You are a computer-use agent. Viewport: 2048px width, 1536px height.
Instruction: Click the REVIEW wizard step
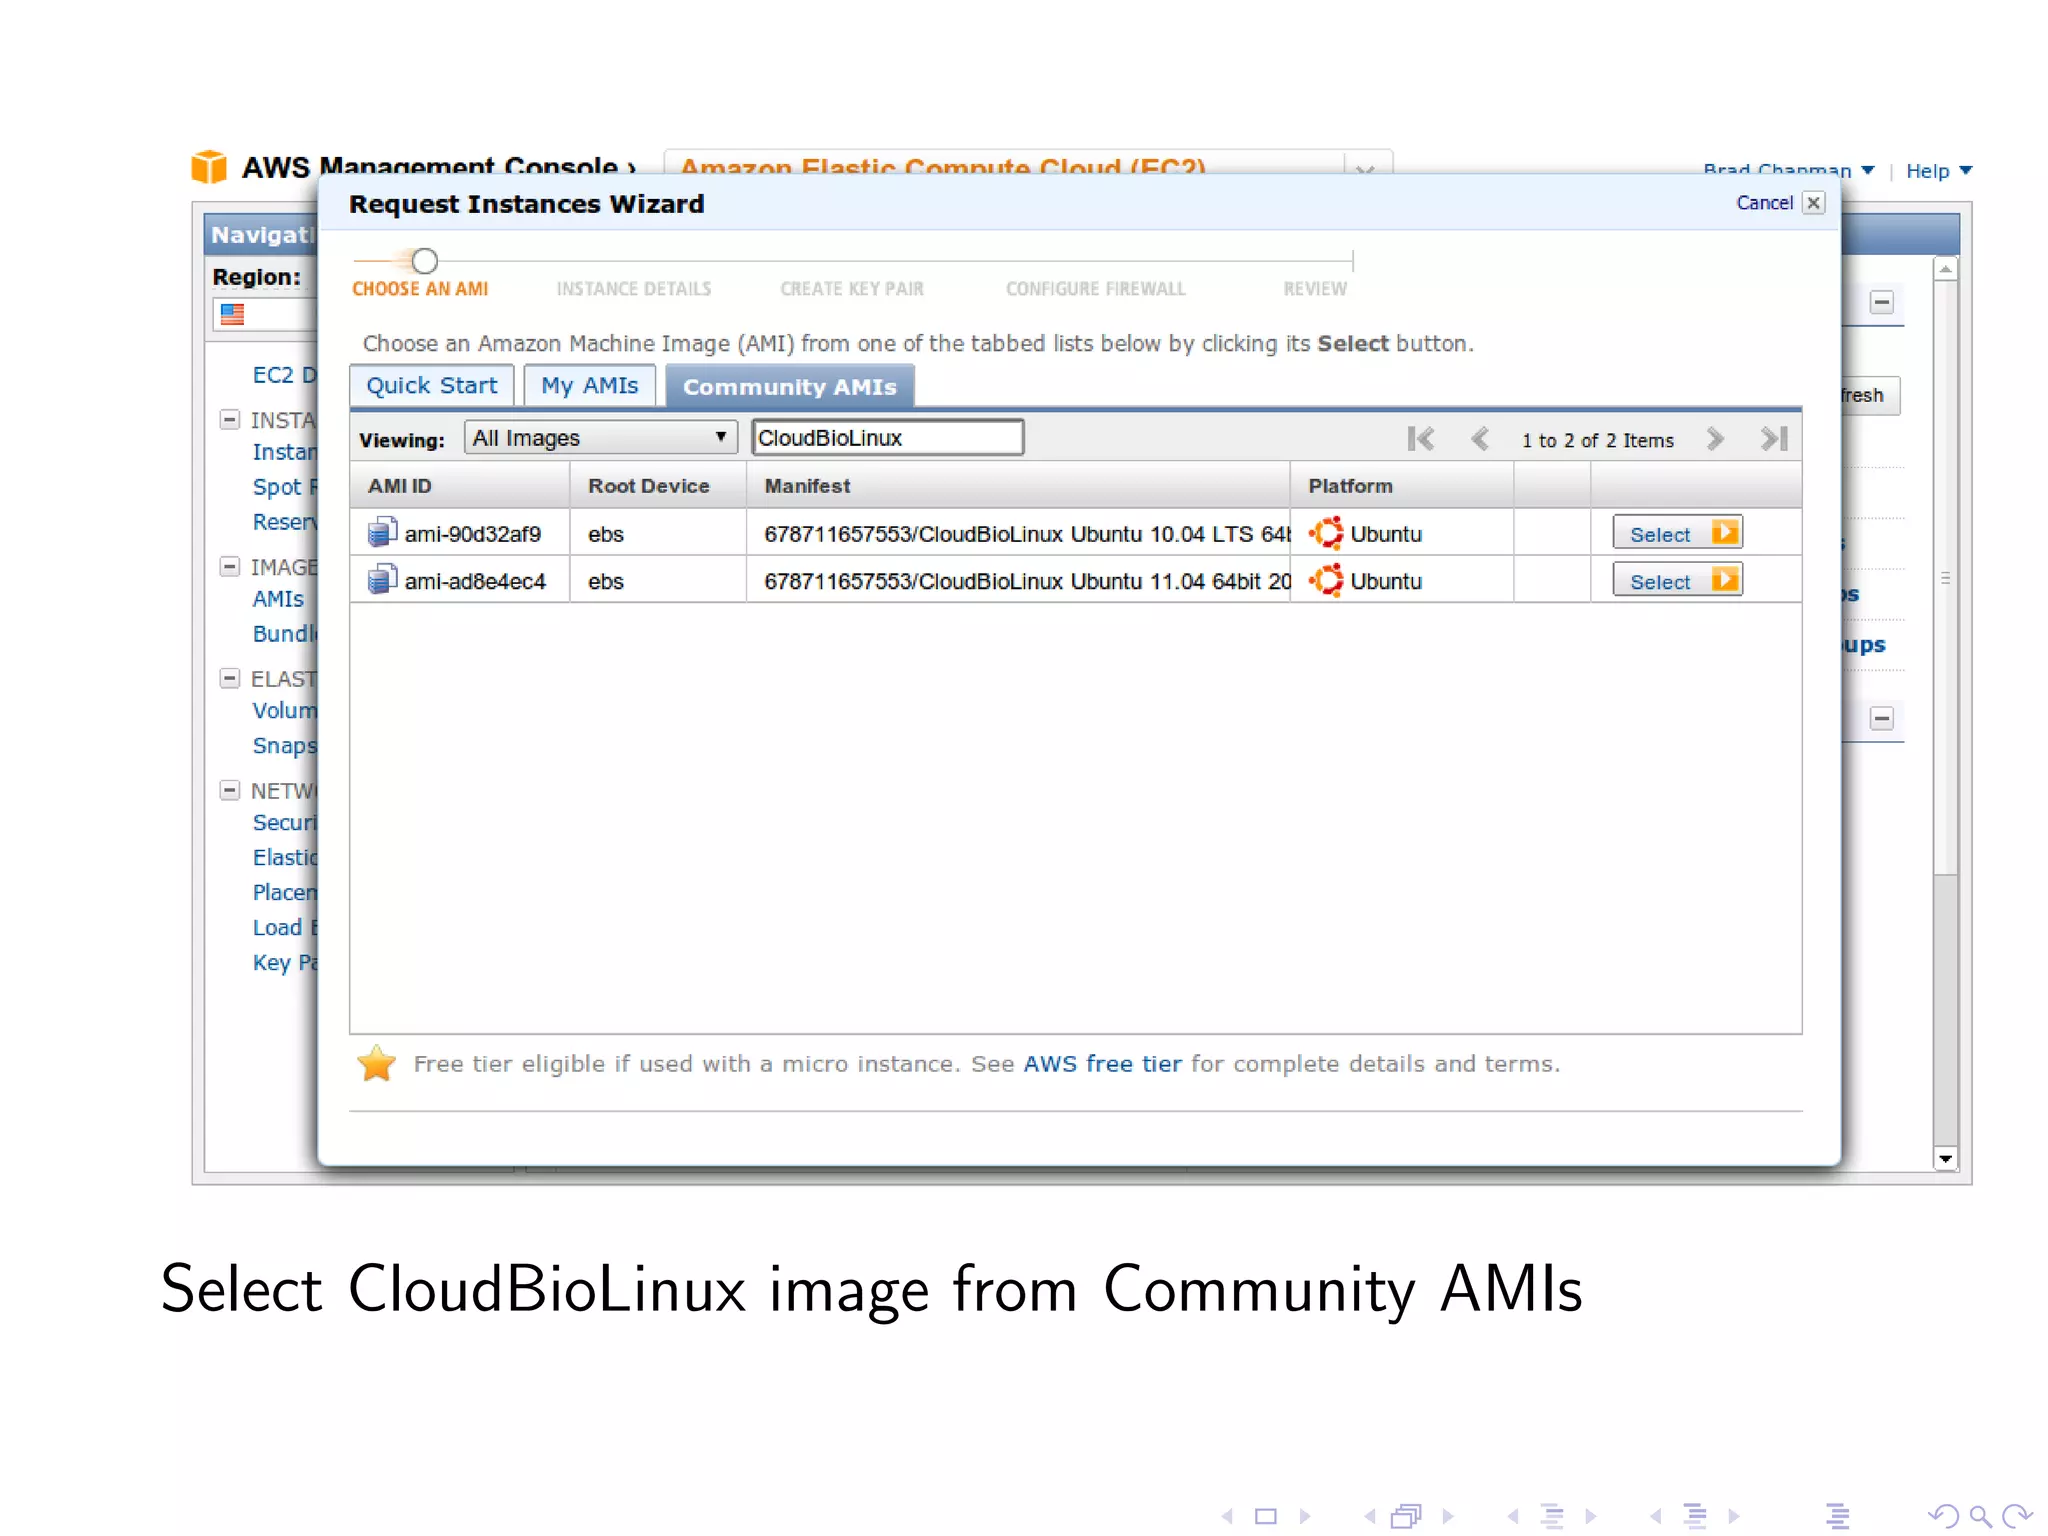pos(1315,289)
